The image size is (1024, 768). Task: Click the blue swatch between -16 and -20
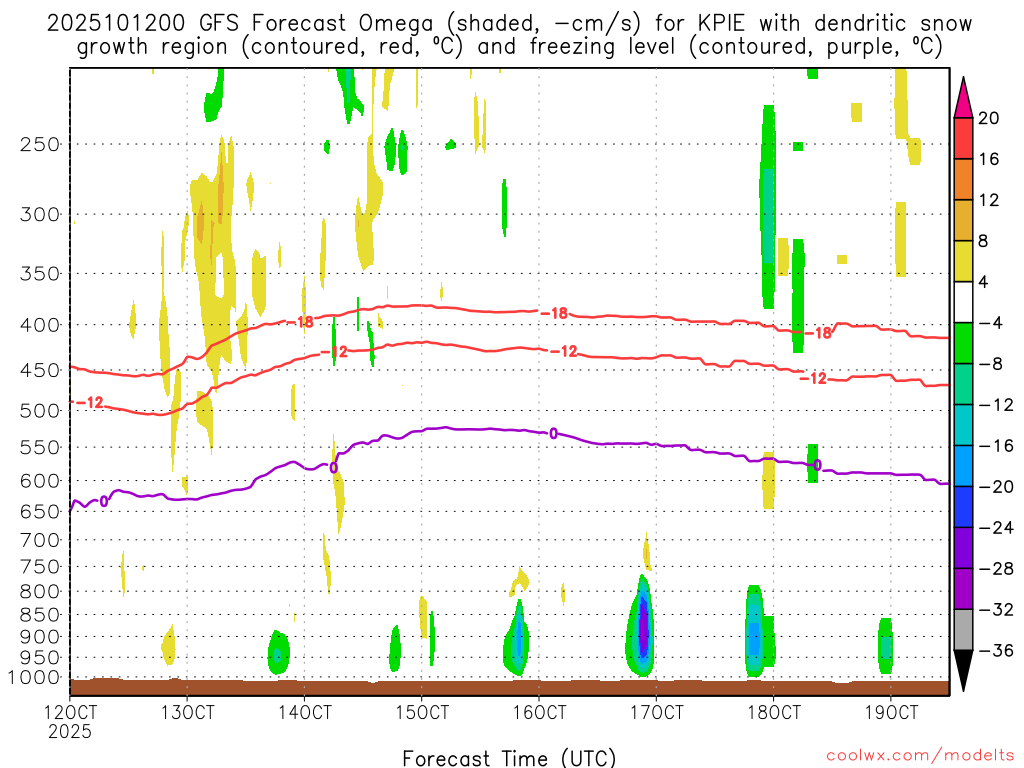coord(963,466)
